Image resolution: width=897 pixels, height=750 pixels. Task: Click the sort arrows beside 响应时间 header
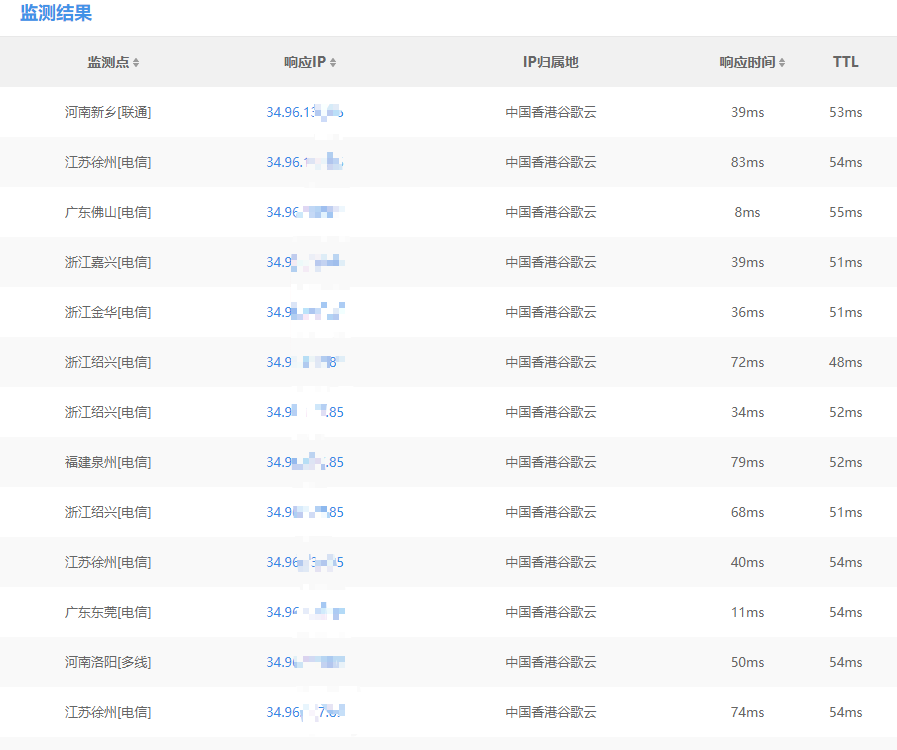pos(782,63)
